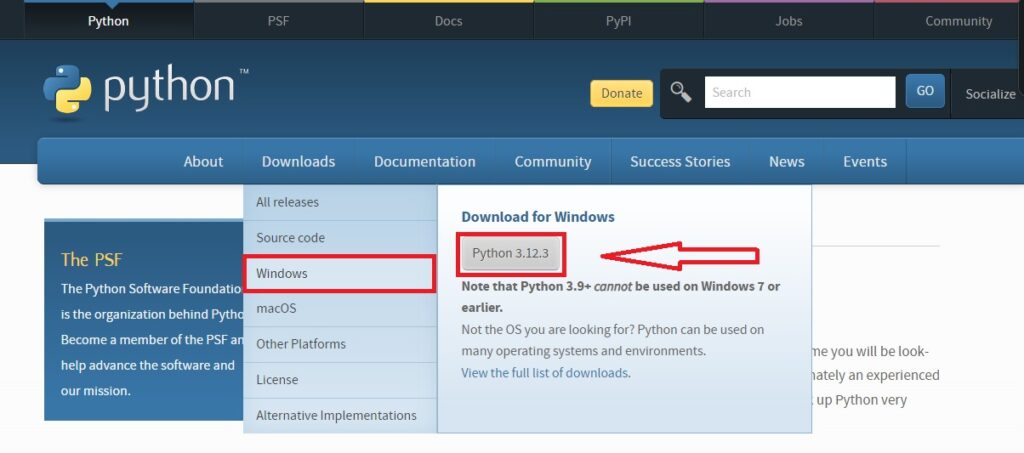The height and width of the screenshot is (453, 1024).
Task: Switch to the PyPI top tab
Action: (618, 21)
